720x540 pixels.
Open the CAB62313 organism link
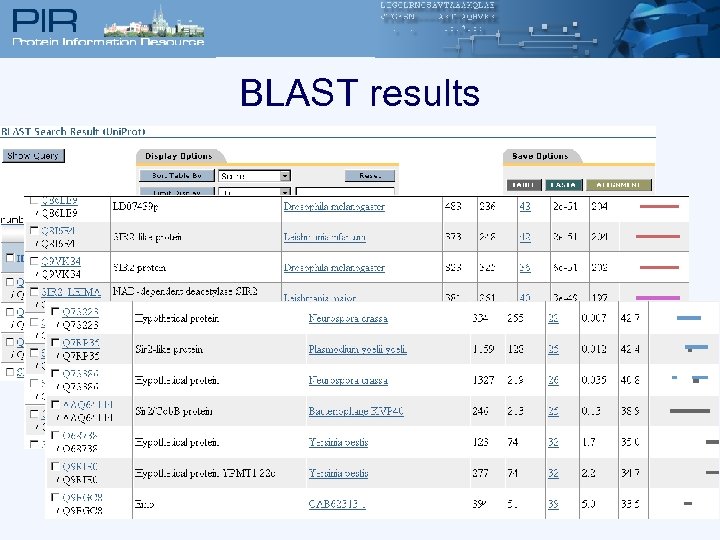click(337, 504)
